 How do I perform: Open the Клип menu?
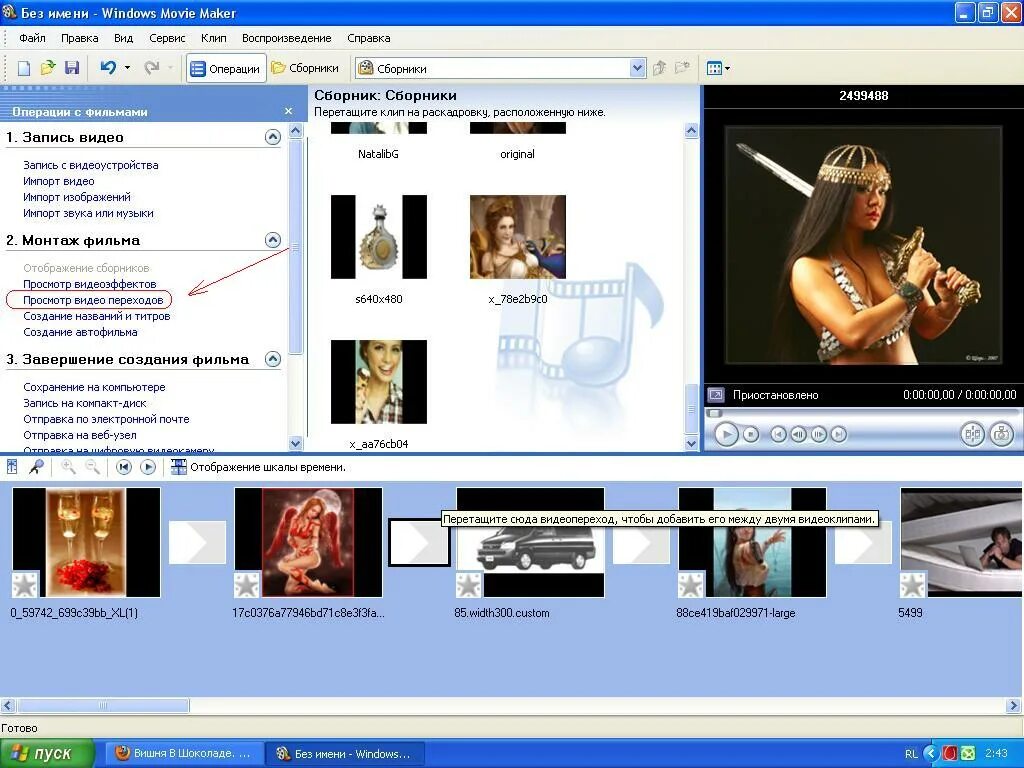click(214, 38)
